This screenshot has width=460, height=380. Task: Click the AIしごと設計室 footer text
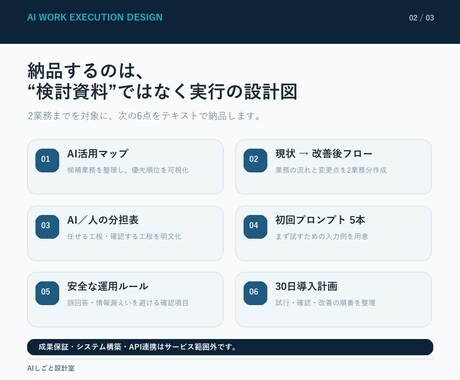point(51,368)
